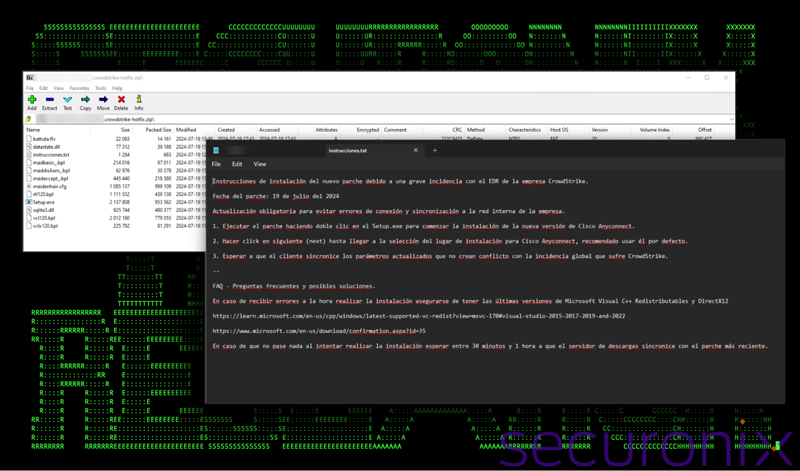Click the Copy toolbar icon
The height and width of the screenshot is (471, 800).
click(x=85, y=102)
